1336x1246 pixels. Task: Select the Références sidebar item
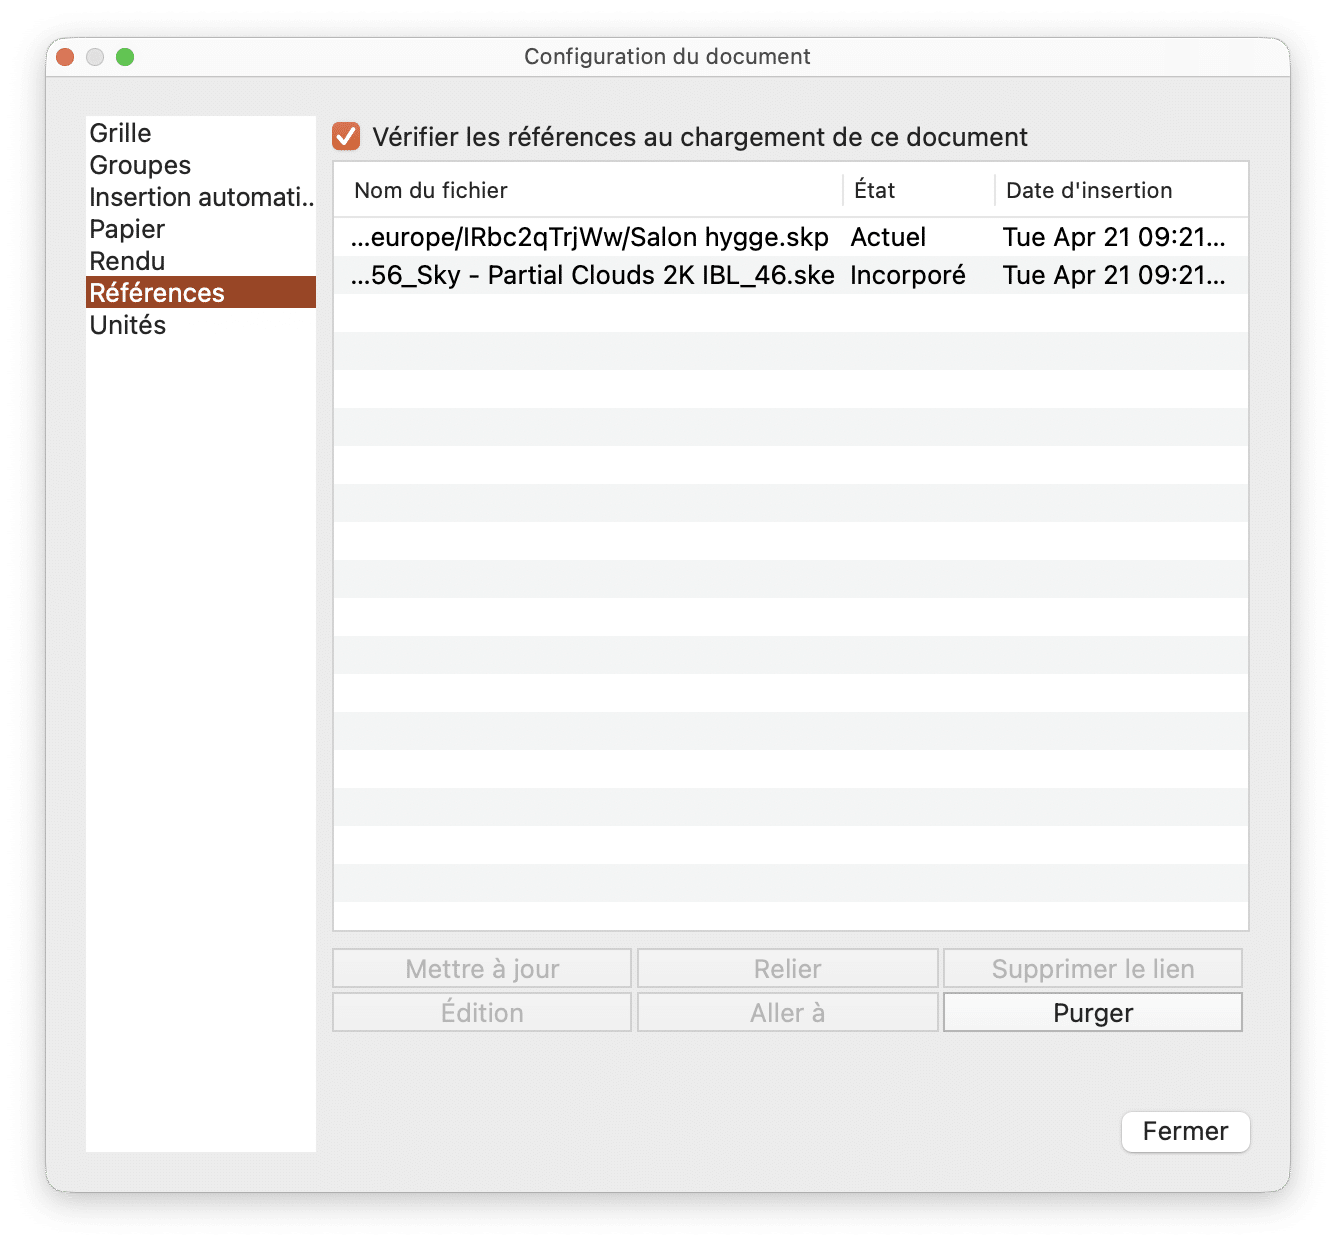157,293
